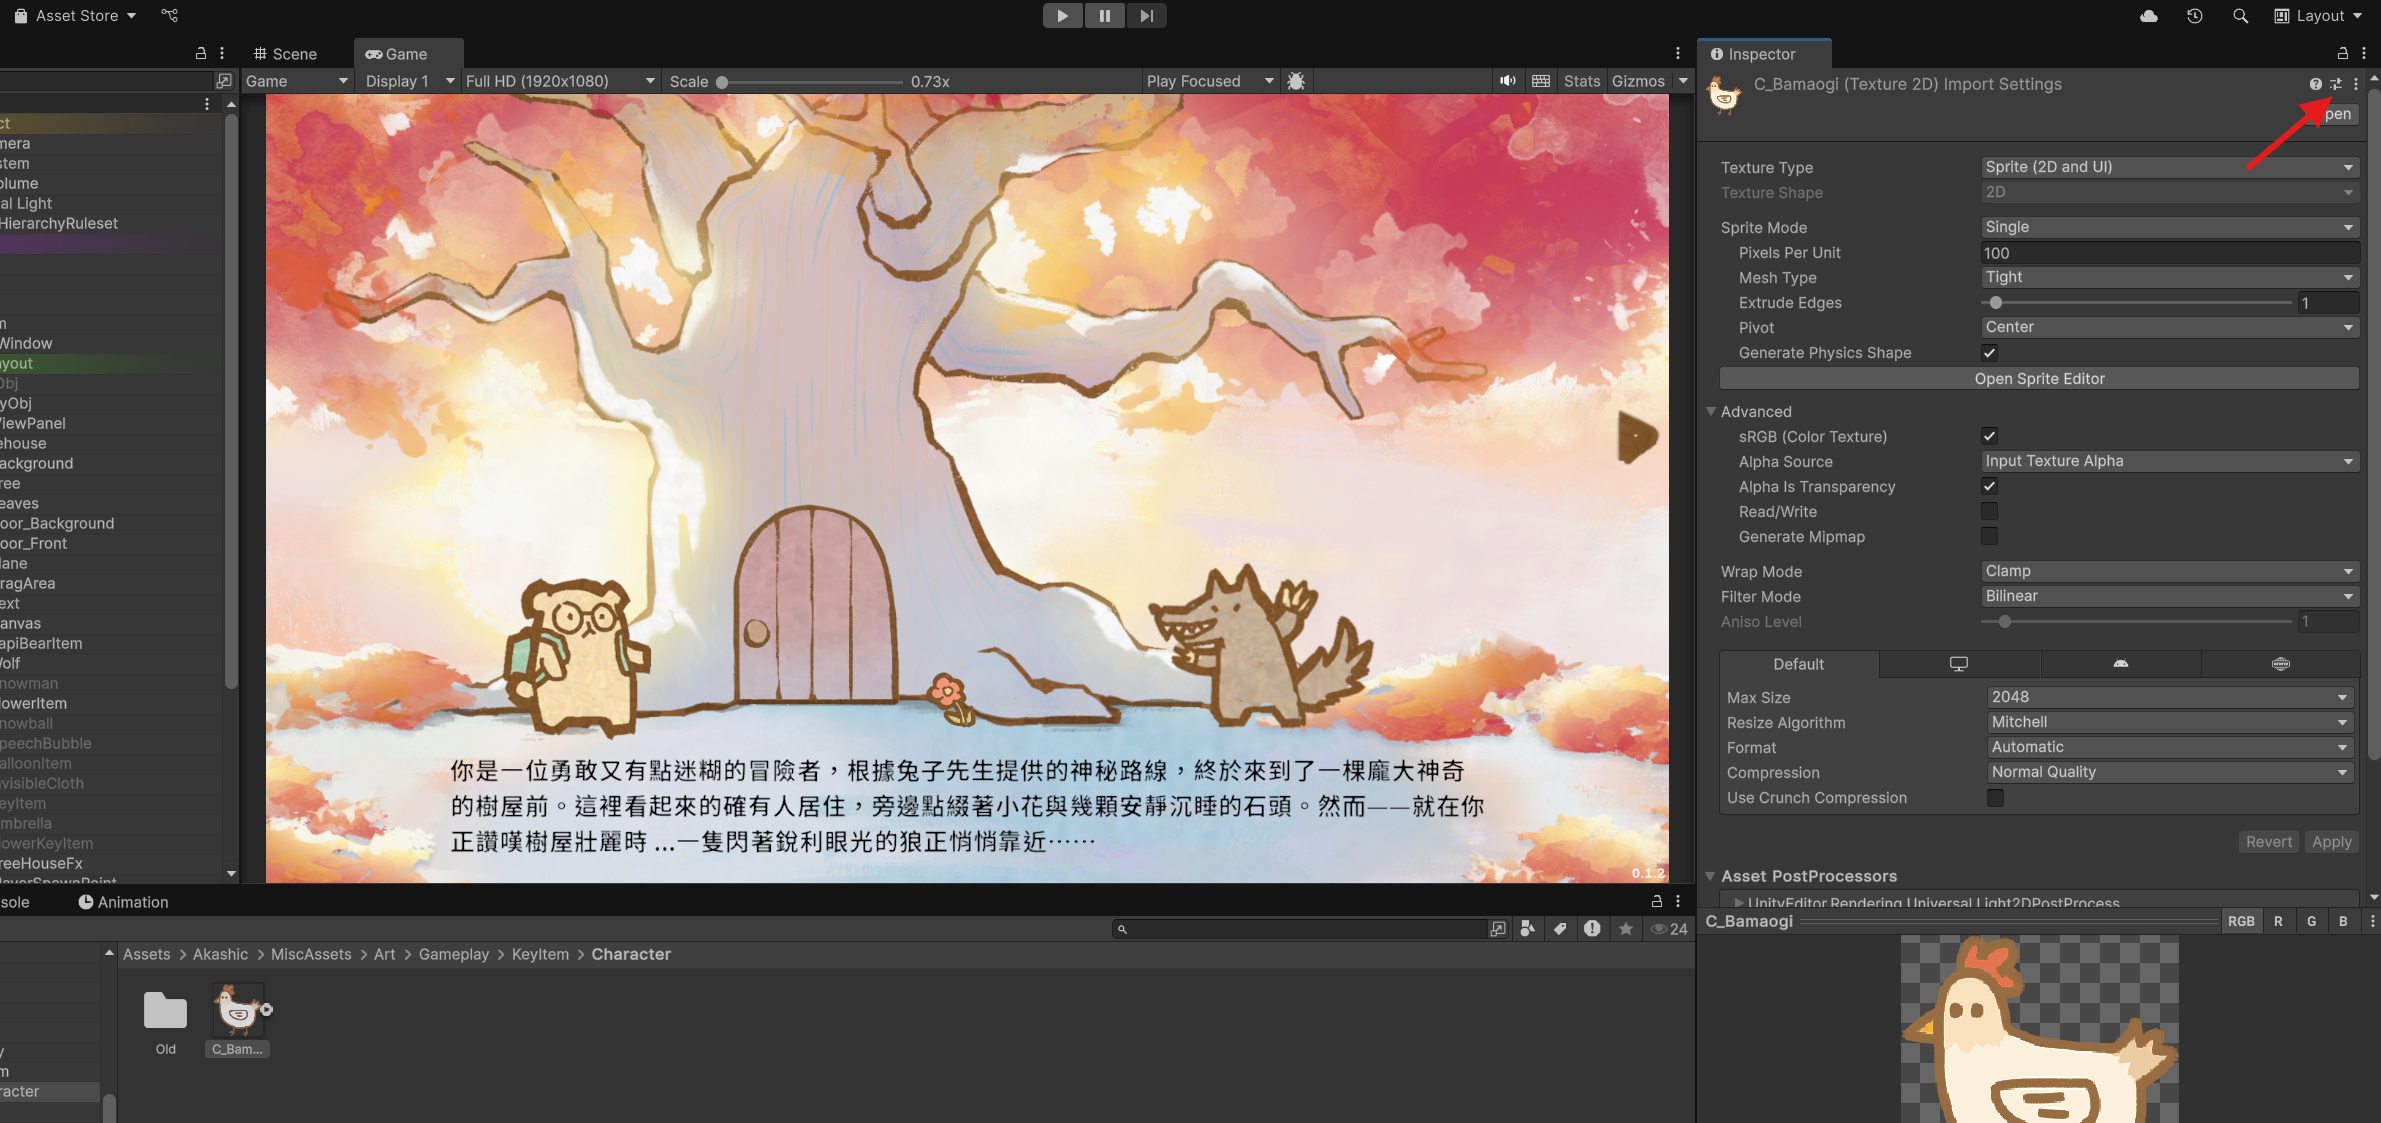This screenshot has width=2381, height=1123.
Task: Open the Animation tab
Action: 124,902
